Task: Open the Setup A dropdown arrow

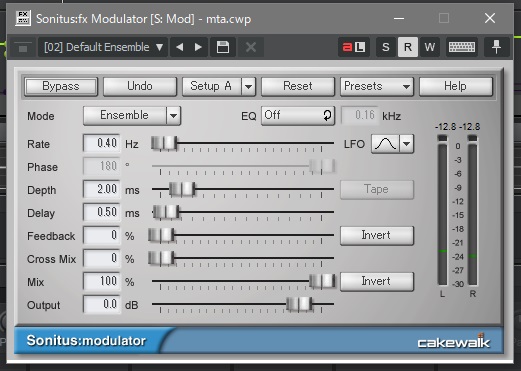Action: coord(249,87)
